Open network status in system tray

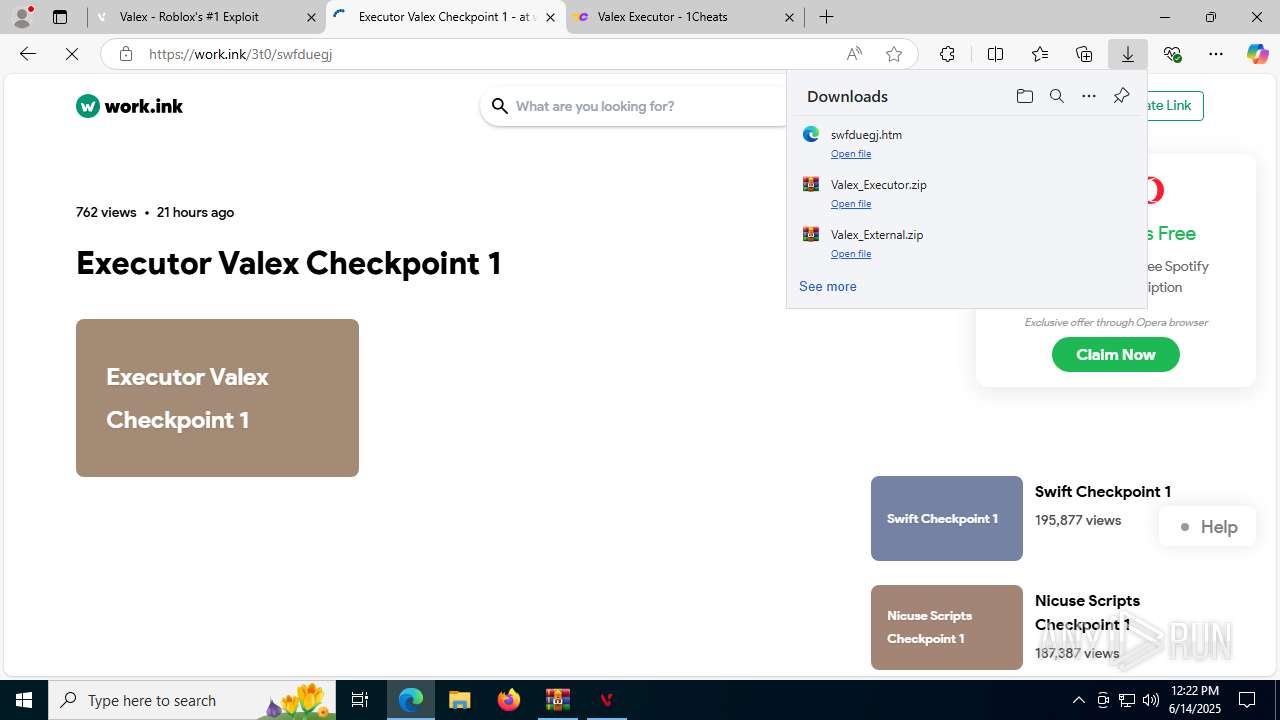tap(1126, 700)
